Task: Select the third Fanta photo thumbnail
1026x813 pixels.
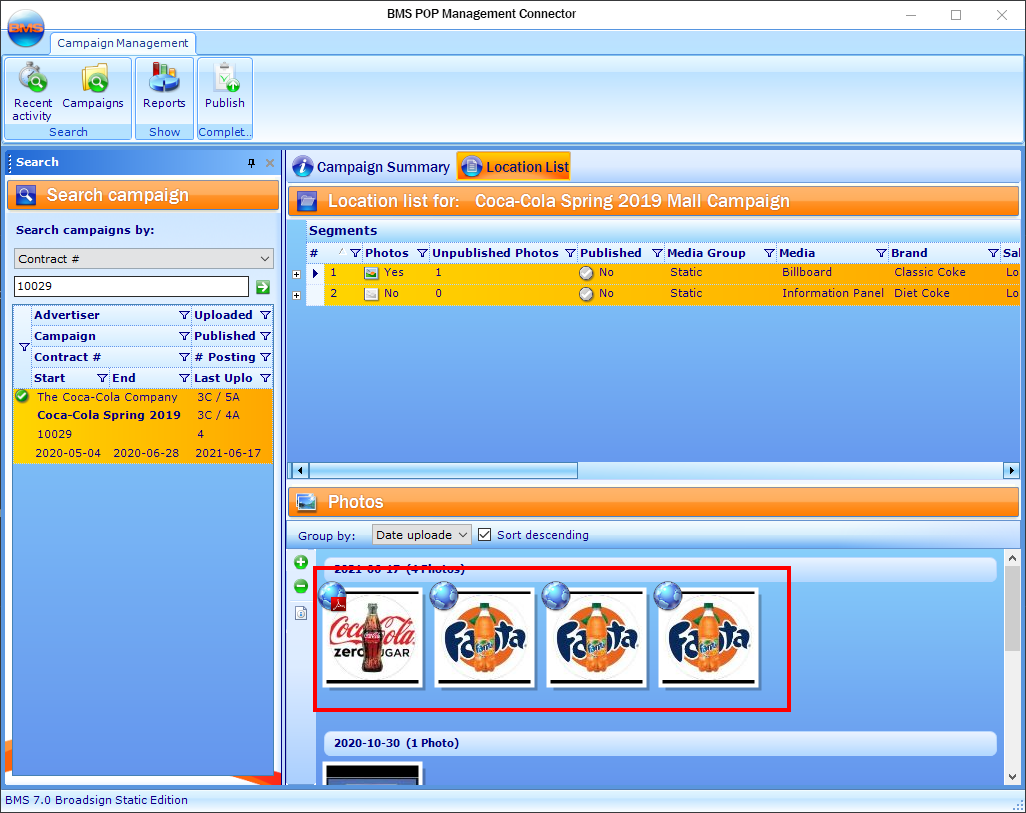Action: point(708,638)
